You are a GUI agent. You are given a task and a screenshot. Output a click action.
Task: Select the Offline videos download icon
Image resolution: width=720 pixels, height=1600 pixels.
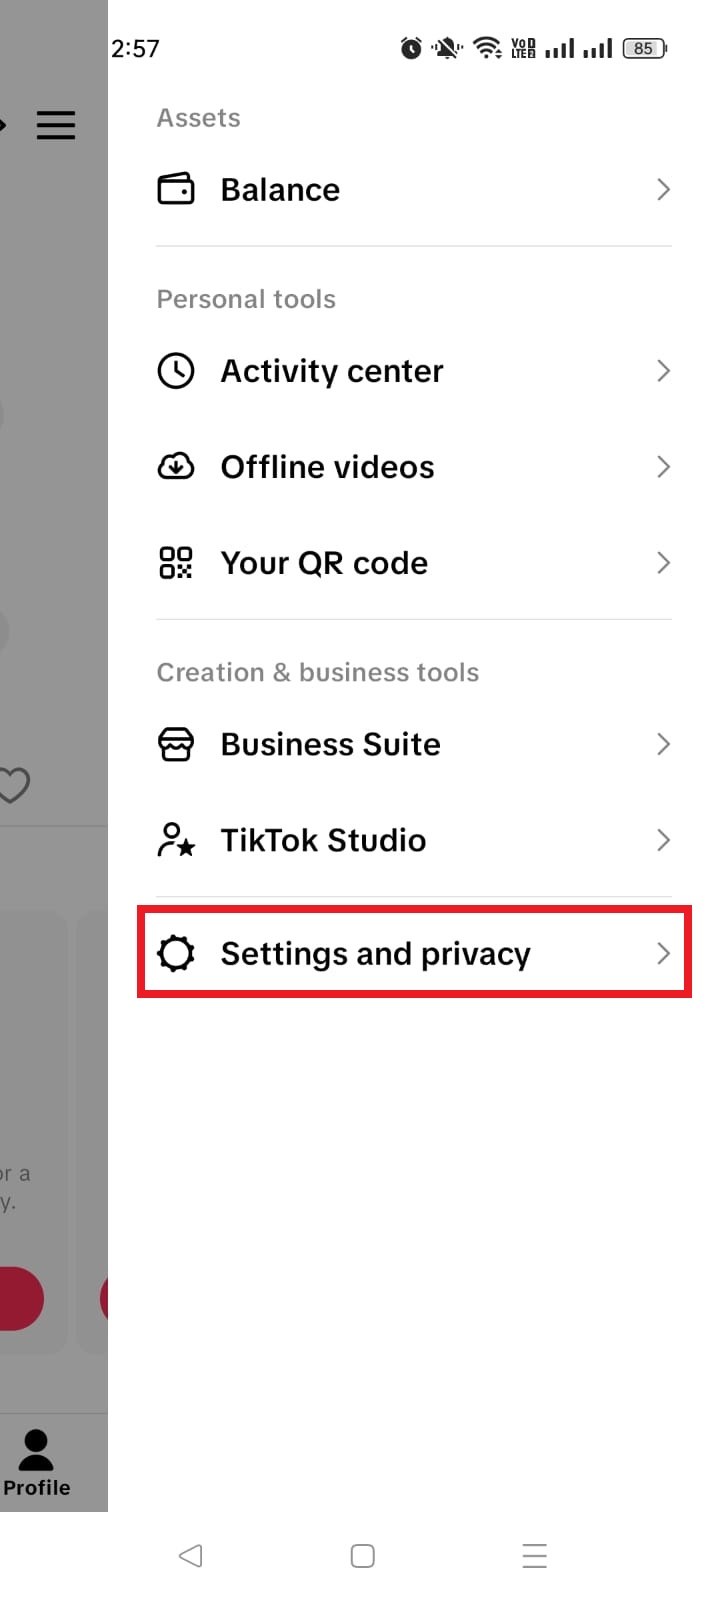tap(176, 466)
